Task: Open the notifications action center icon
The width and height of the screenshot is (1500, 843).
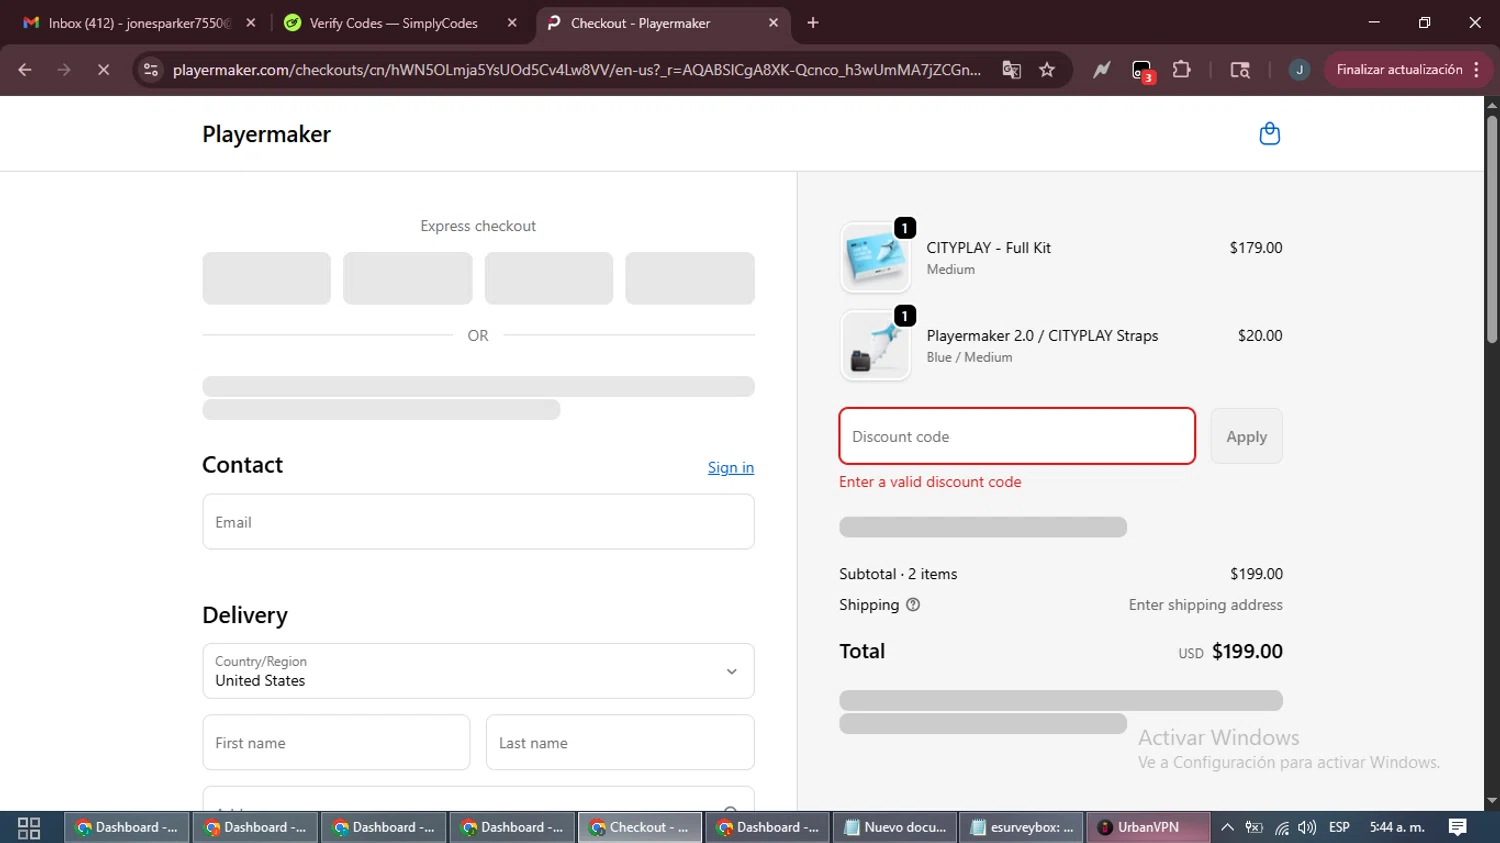Action: pyautogui.click(x=1458, y=827)
